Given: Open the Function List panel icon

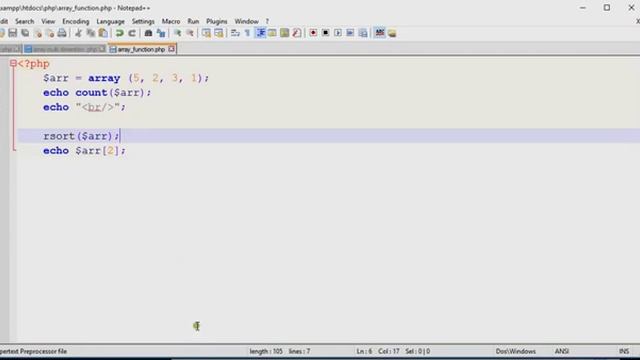Looking at the screenshot, I should (297, 33).
